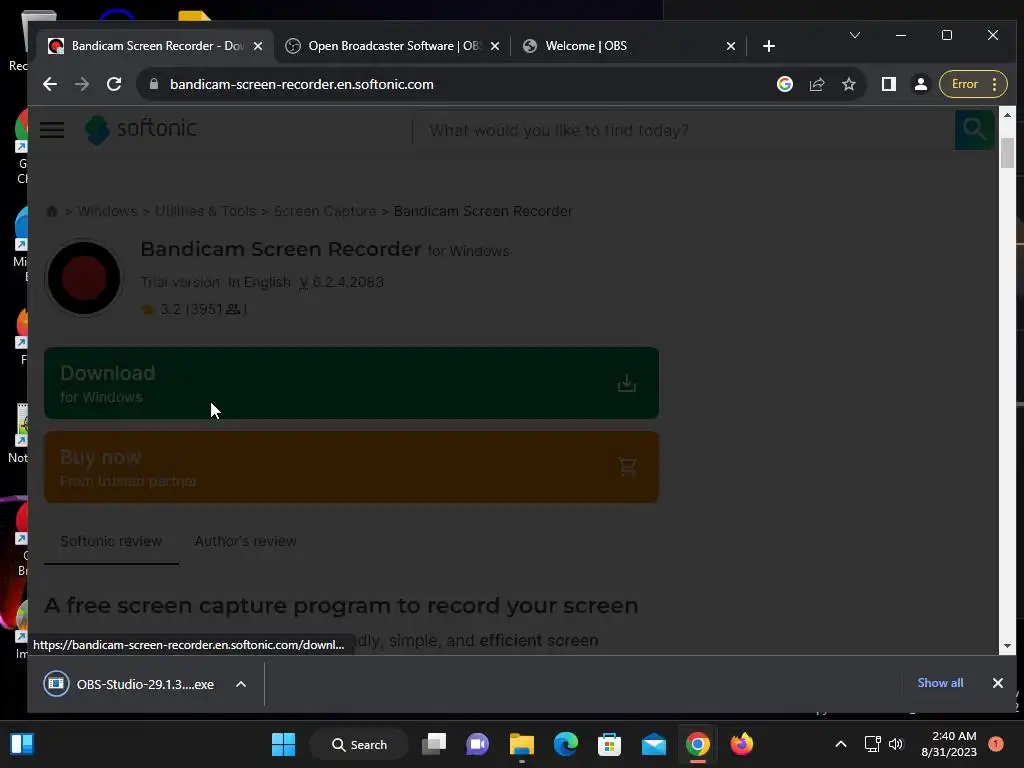
Task: Launch Firefox from taskbar
Action: (x=741, y=744)
